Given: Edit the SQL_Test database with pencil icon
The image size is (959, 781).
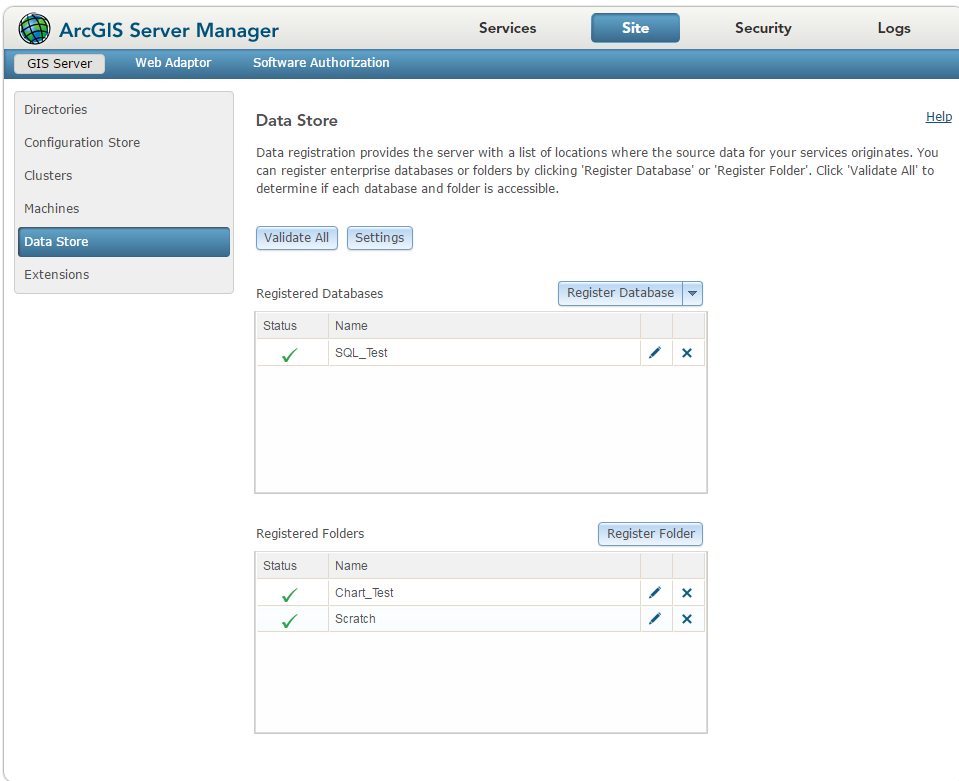Looking at the screenshot, I should (x=655, y=353).
